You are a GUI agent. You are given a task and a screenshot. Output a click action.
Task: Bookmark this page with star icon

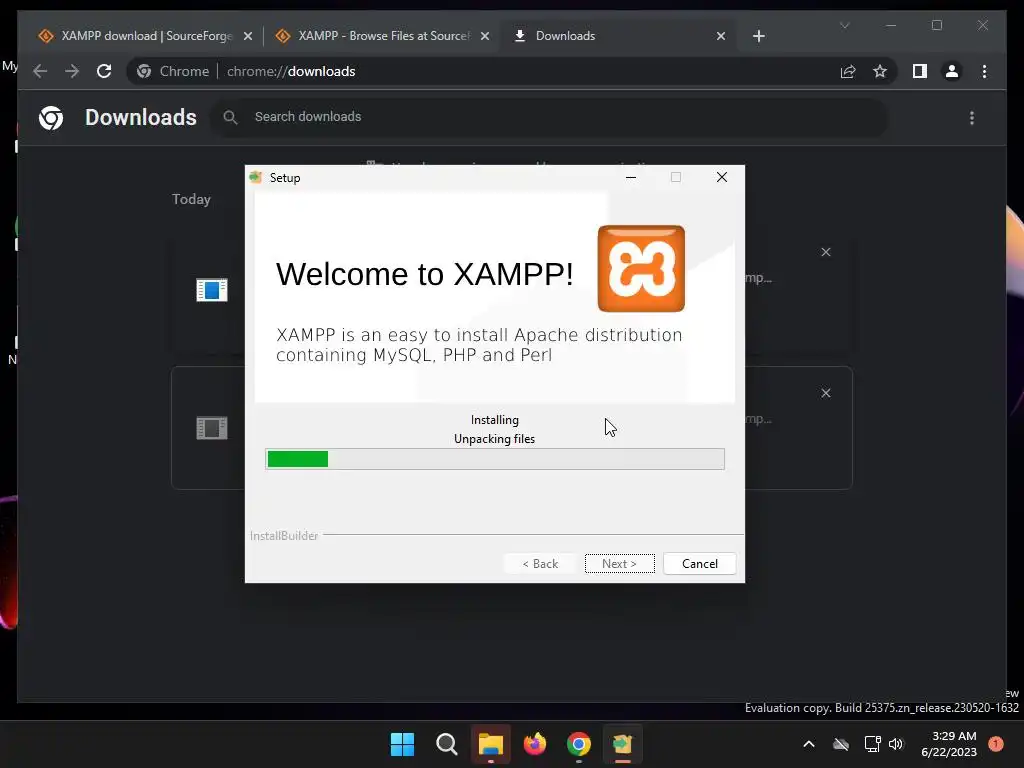(x=880, y=71)
